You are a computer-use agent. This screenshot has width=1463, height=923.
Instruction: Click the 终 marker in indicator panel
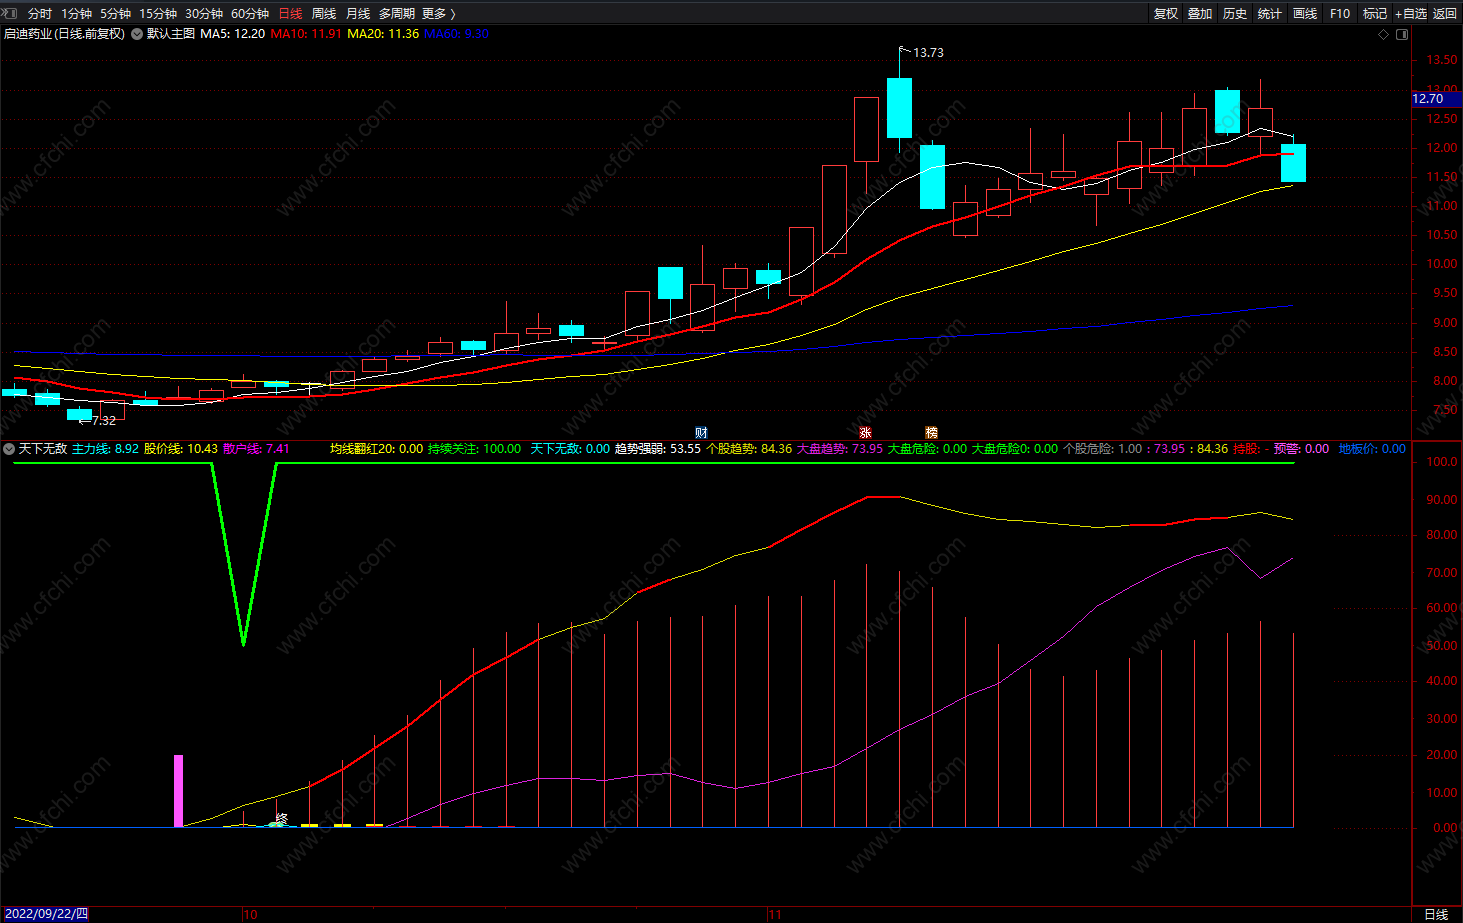[x=281, y=819]
